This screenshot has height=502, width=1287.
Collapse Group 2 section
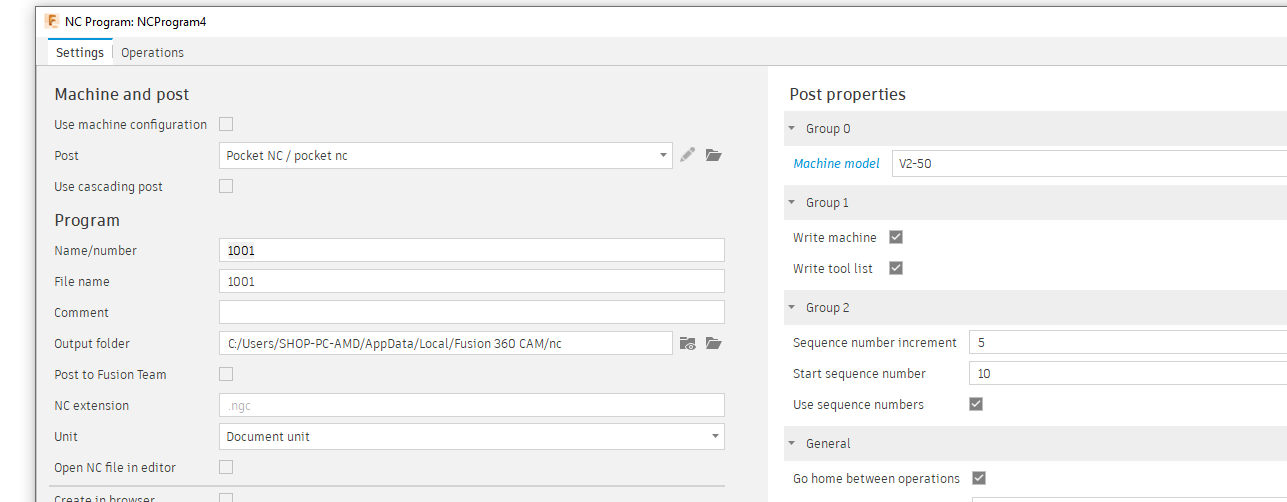[x=792, y=307]
